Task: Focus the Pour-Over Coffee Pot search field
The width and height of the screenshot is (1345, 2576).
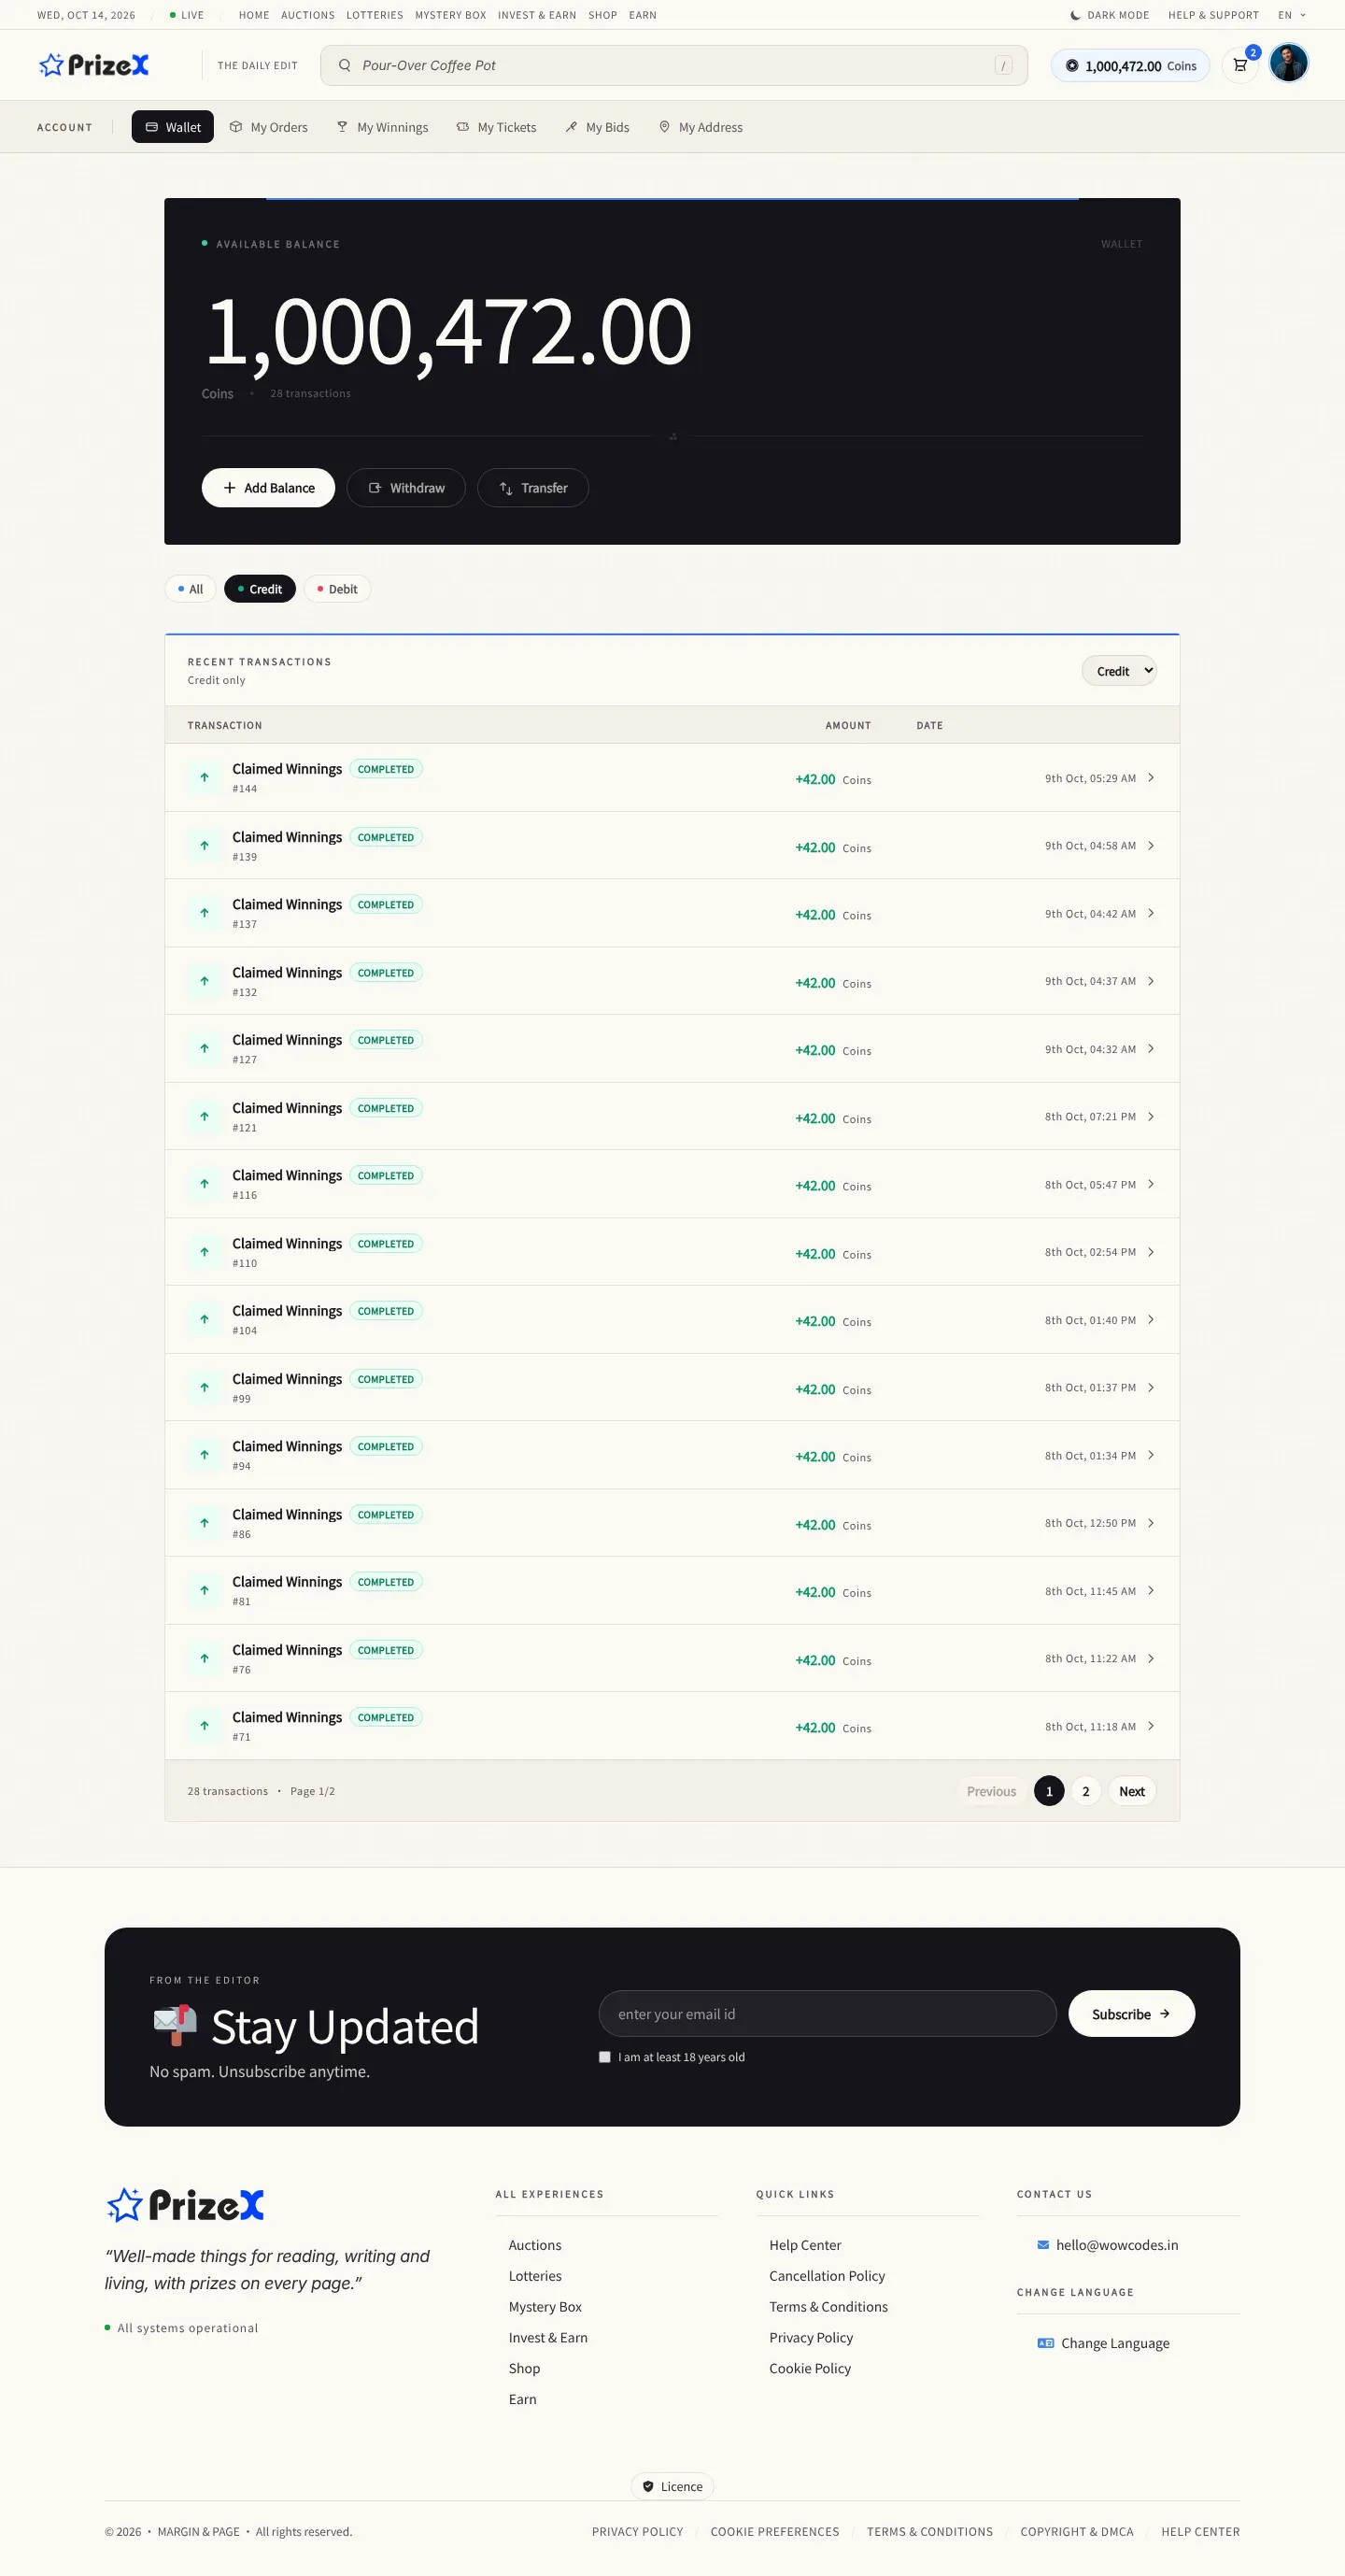Action: (x=673, y=65)
